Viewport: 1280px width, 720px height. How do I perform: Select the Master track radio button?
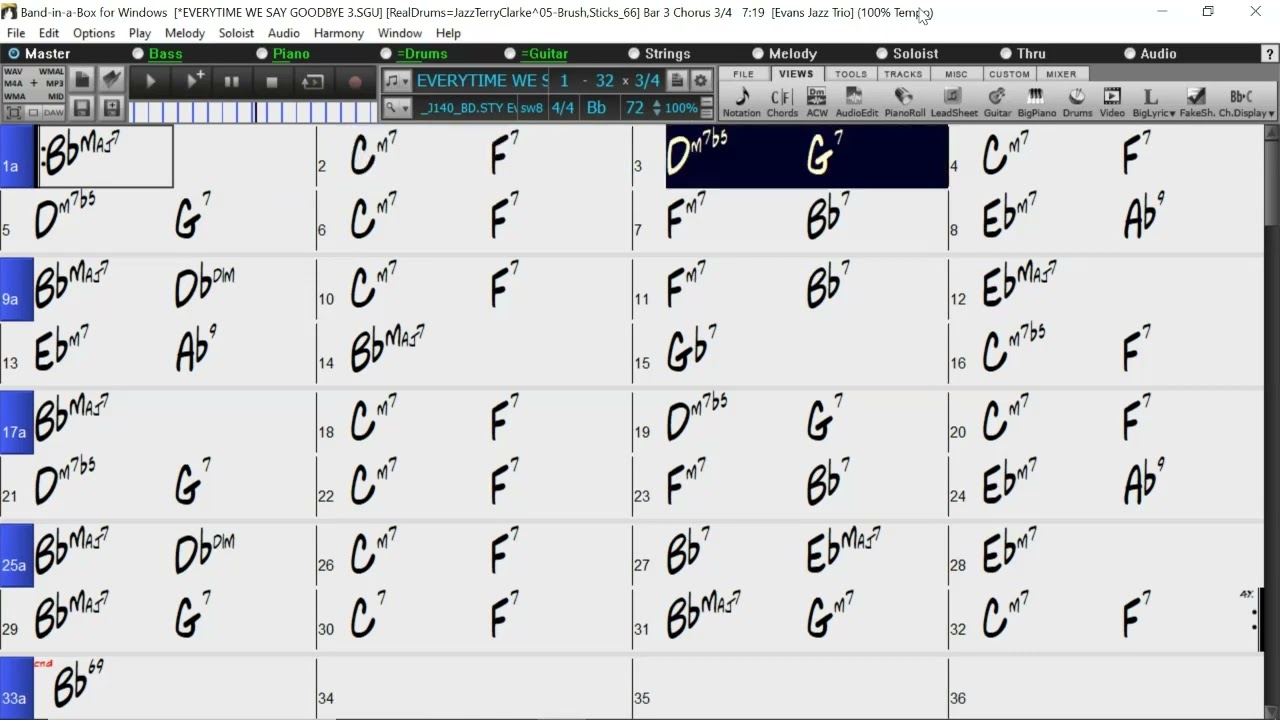[14, 54]
